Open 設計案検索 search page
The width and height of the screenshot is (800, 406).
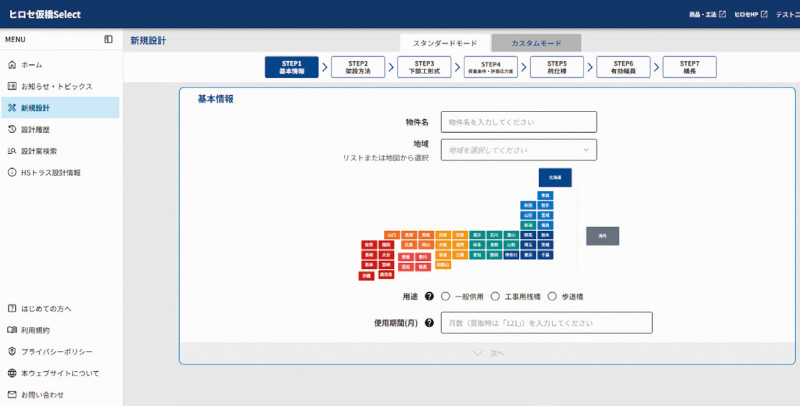coord(39,151)
